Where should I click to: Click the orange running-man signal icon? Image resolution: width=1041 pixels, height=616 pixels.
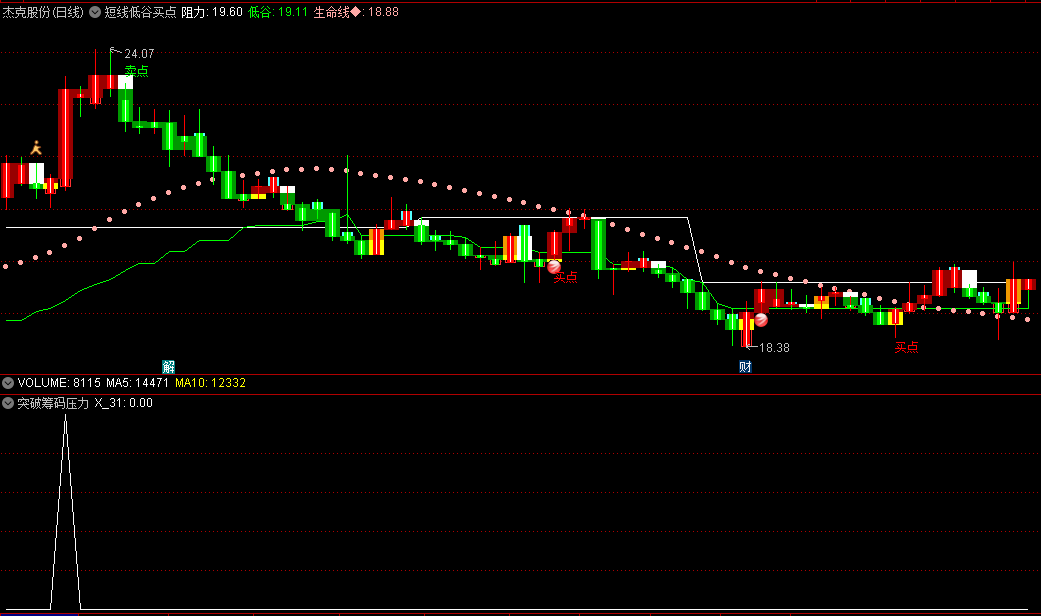(x=36, y=148)
